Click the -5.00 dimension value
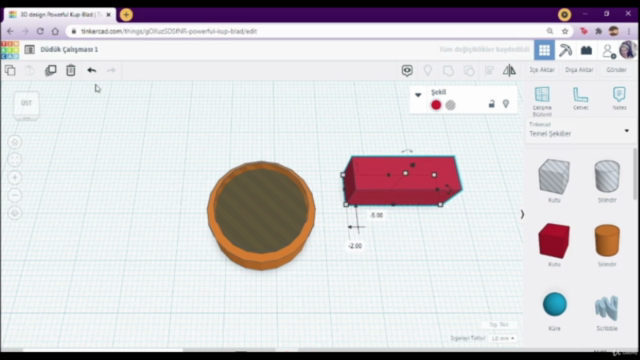This screenshot has height=360, width=640. [x=376, y=215]
